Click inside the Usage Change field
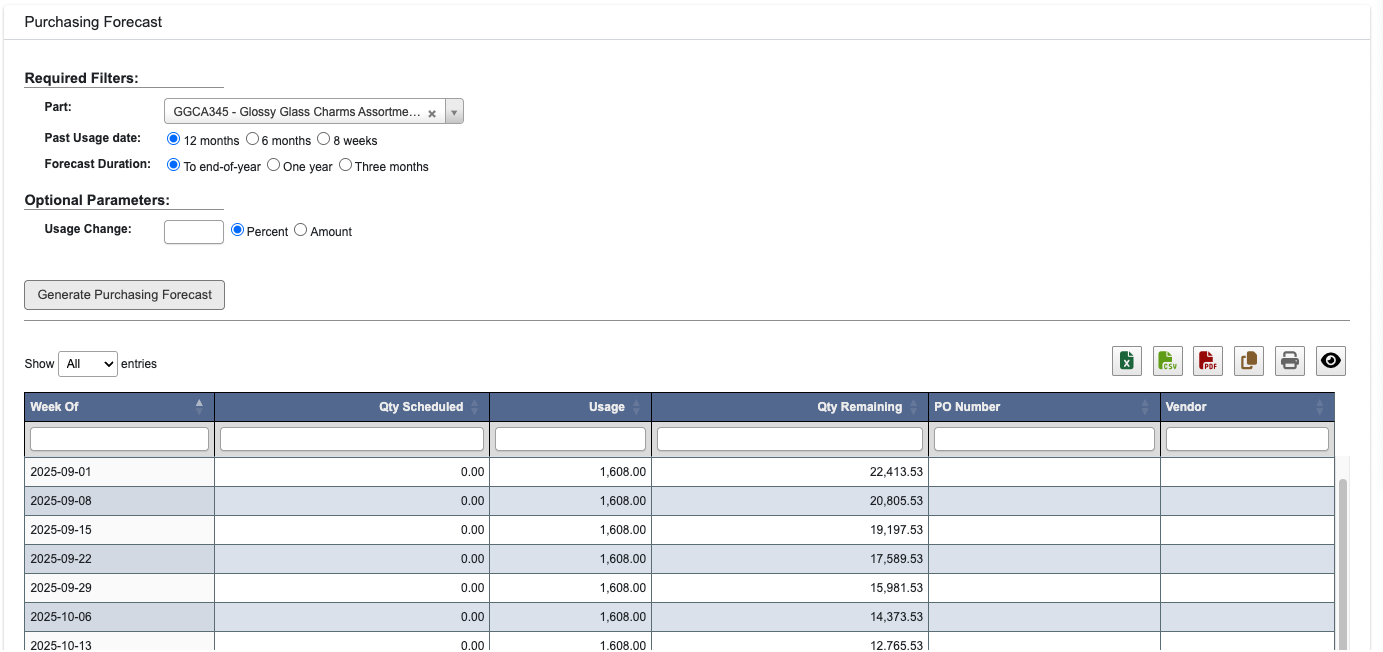1383x652 pixels. tap(193, 231)
